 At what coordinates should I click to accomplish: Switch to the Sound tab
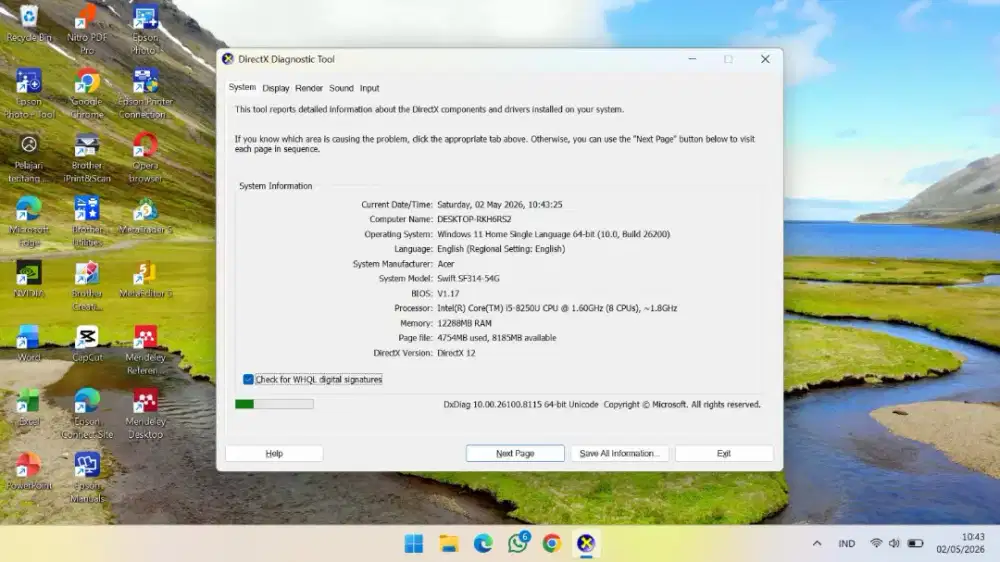click(x=341, y=88)
